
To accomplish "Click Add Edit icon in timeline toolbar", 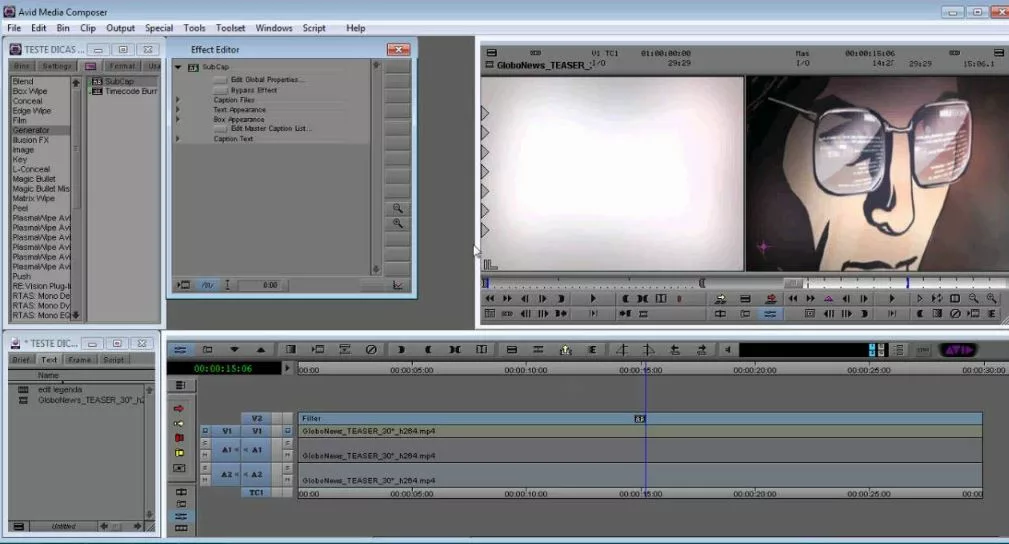I will (481, 350).
